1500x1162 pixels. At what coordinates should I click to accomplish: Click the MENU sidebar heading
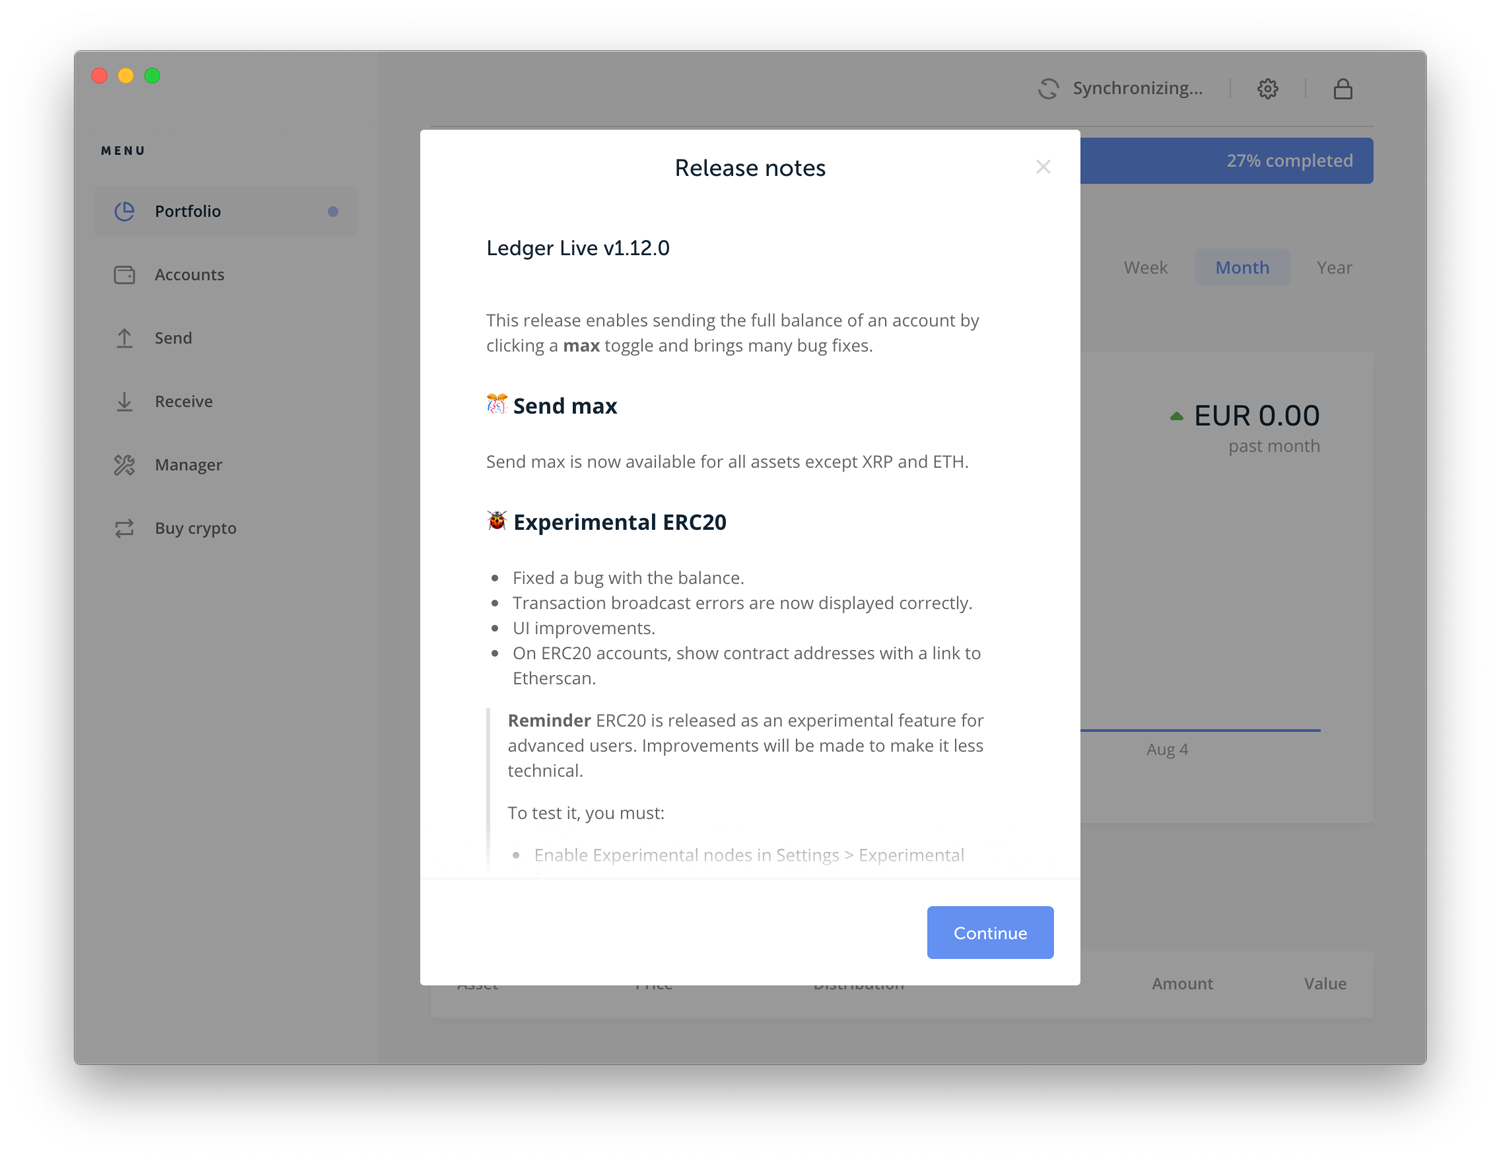click(123, 150)
